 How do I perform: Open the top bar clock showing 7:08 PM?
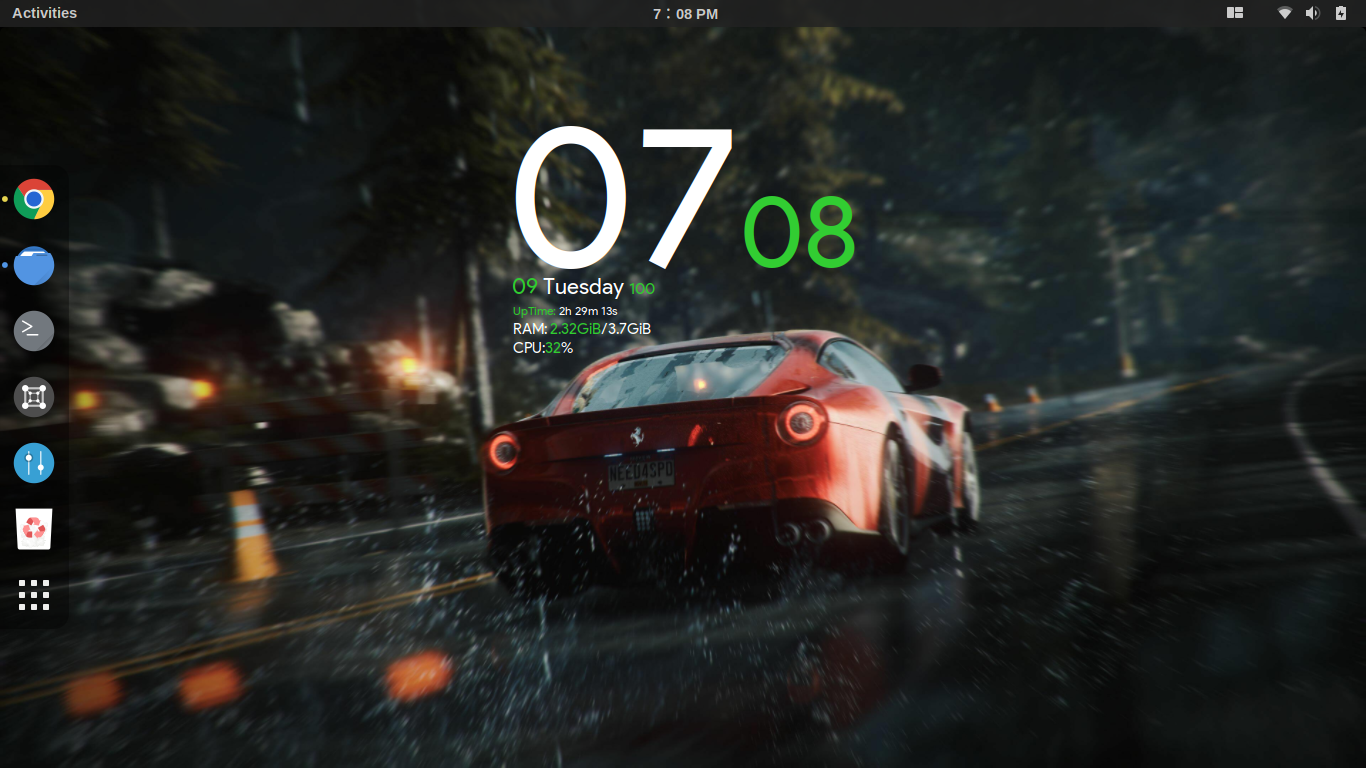point(685,13)
